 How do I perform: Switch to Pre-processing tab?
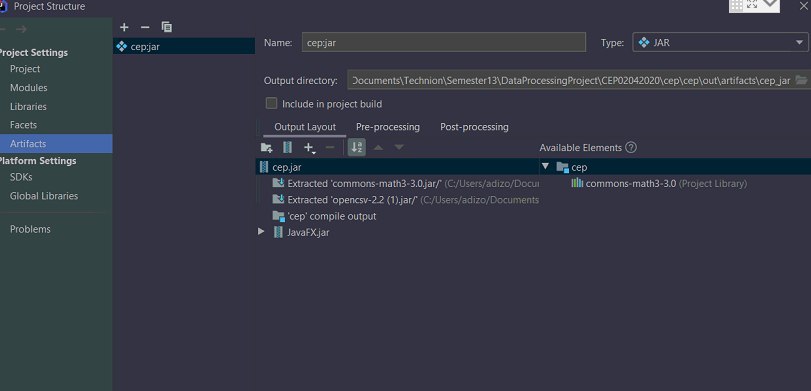click(x=388, y=127)
